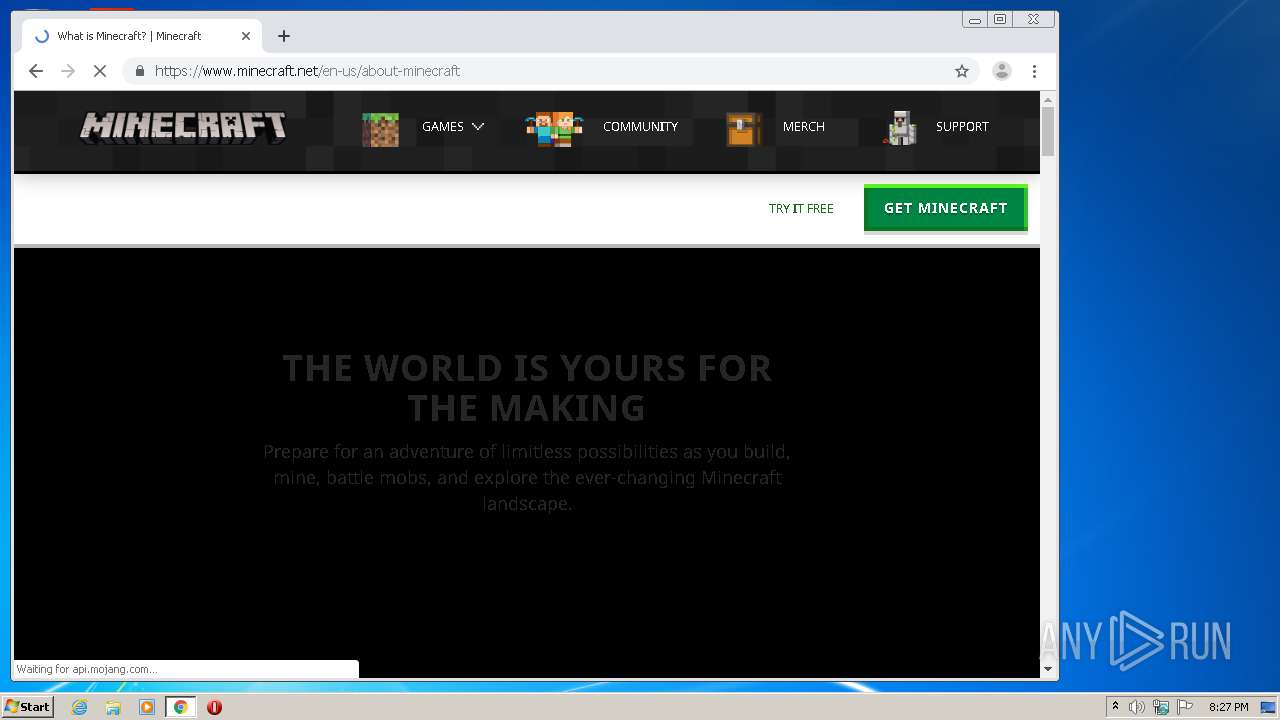This screenshot has height=720, width=1280.
Task: Click the network tray icon
Action: pos(1161,707)
